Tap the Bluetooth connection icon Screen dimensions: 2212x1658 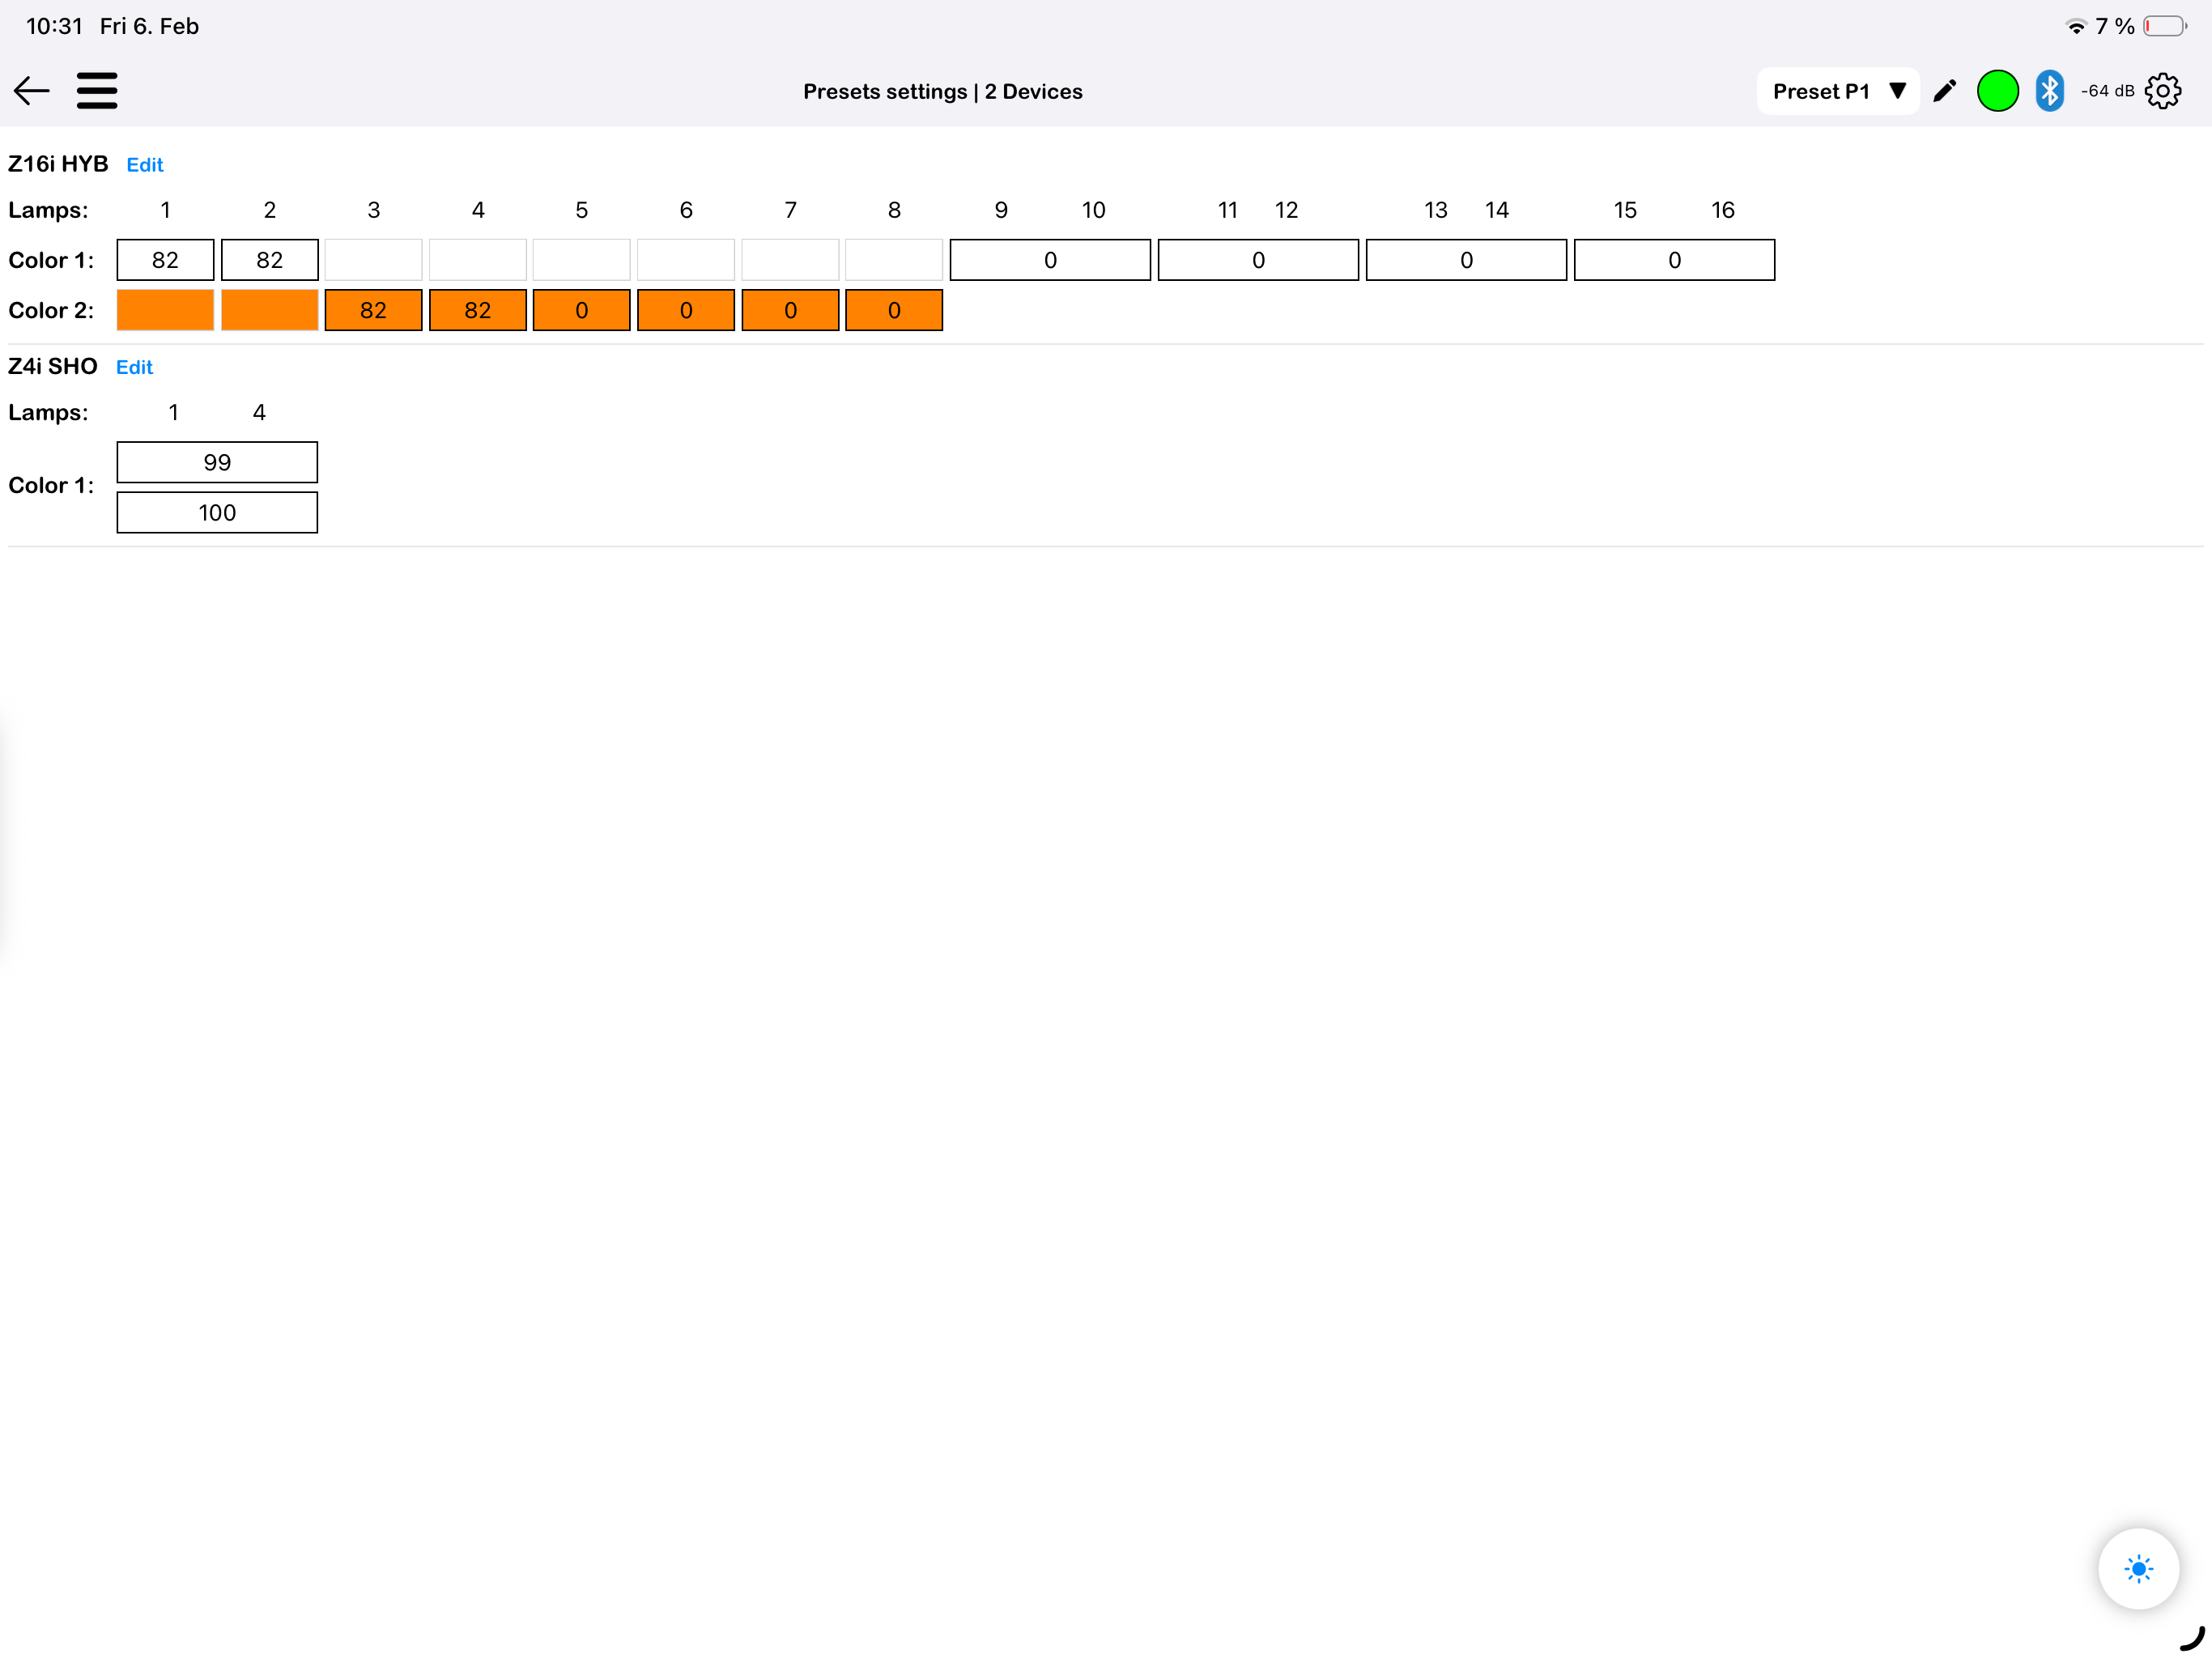point(2049,91)
